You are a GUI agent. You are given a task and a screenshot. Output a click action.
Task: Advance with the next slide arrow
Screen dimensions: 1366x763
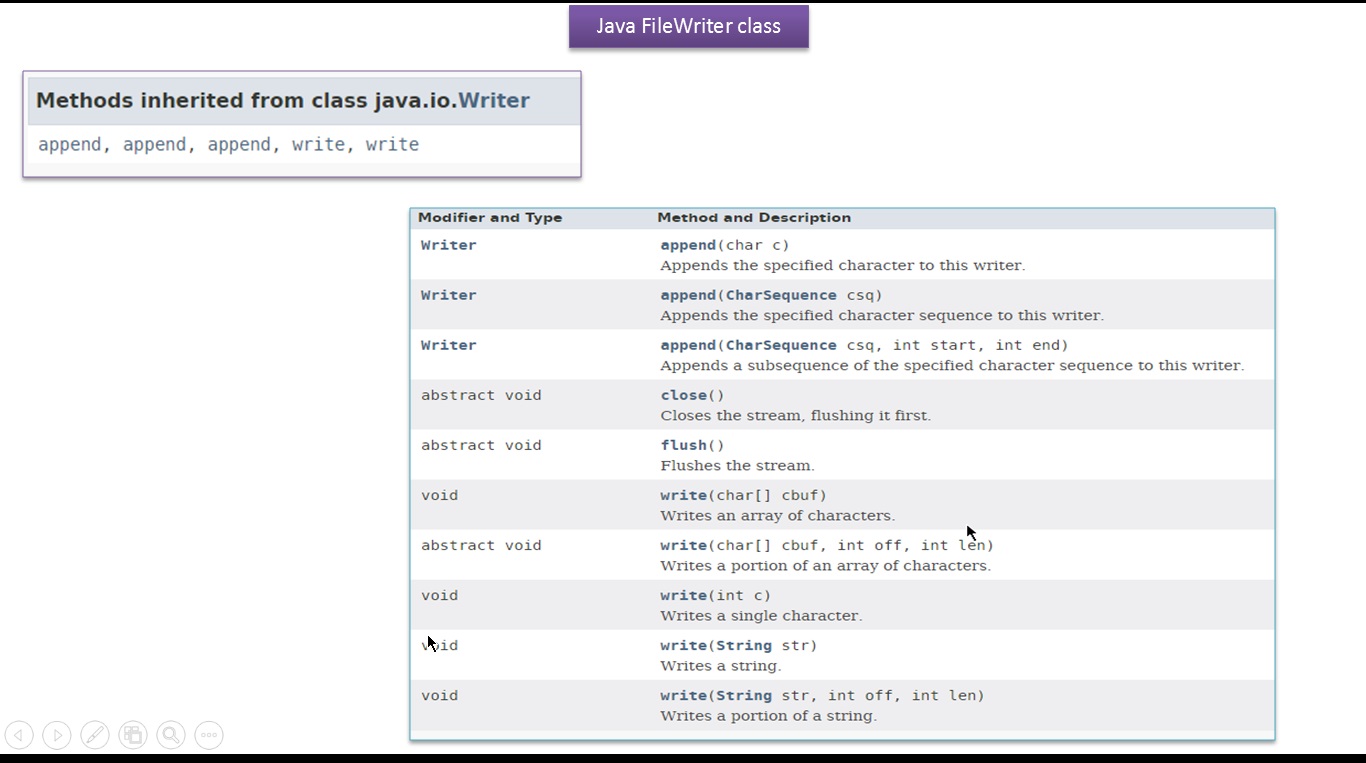tap(57, 735)
